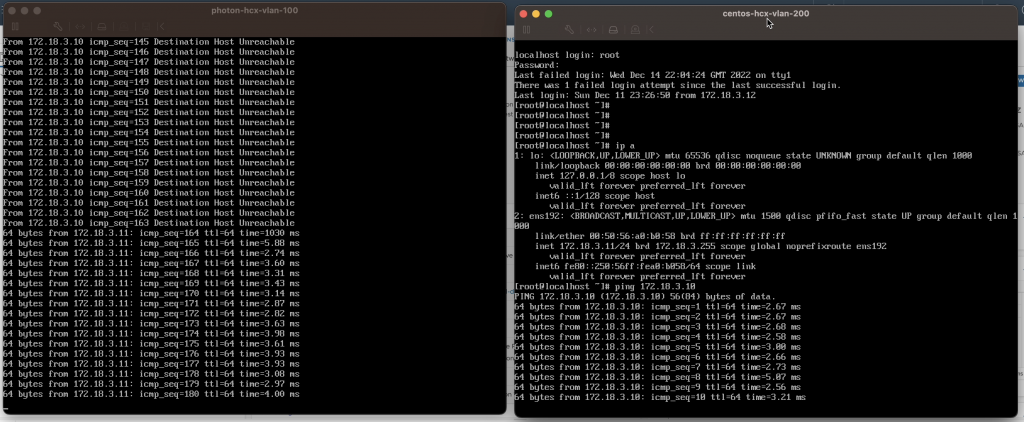Screen dimensions: 1024x422
Task: Pause the centos-hcx-vlan-200 virtual machine
Action: coord(527,30)
